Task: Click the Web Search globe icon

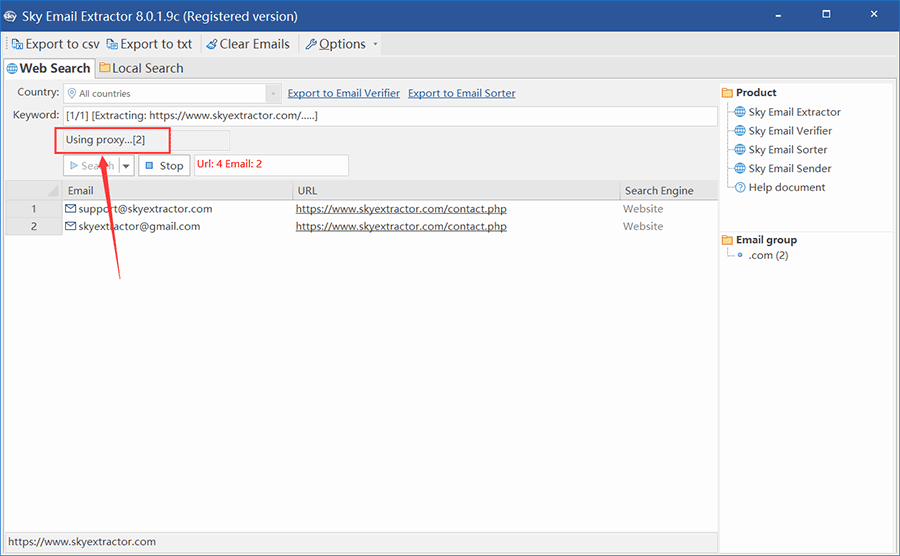Action: pyautogui.click(x=12, y=68)
